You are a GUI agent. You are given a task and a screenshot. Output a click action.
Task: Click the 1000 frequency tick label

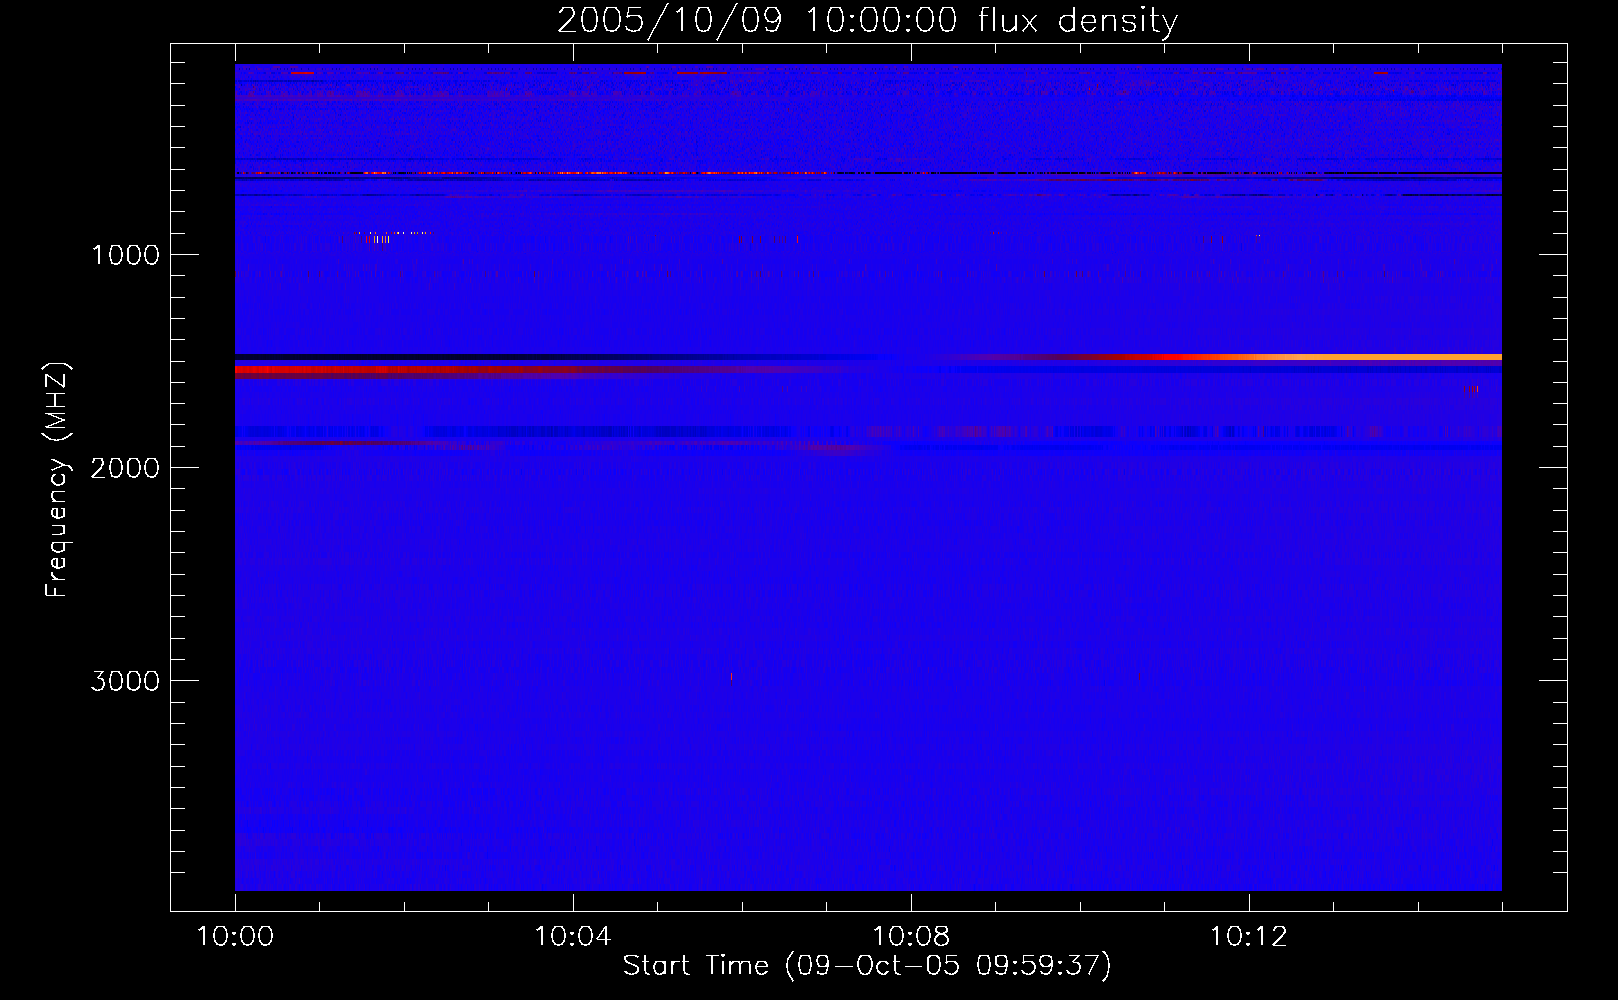point(125,255)
